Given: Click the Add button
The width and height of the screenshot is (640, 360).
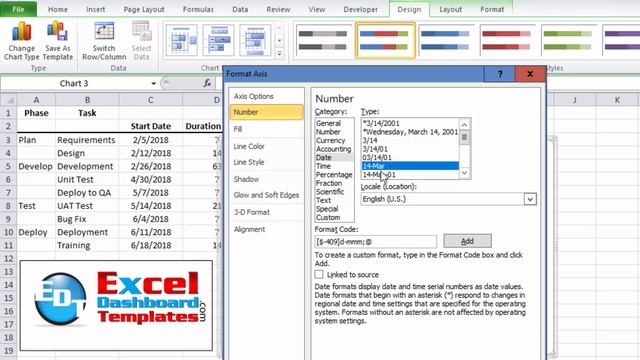Looking at the screenshot, I should [467, 241].
